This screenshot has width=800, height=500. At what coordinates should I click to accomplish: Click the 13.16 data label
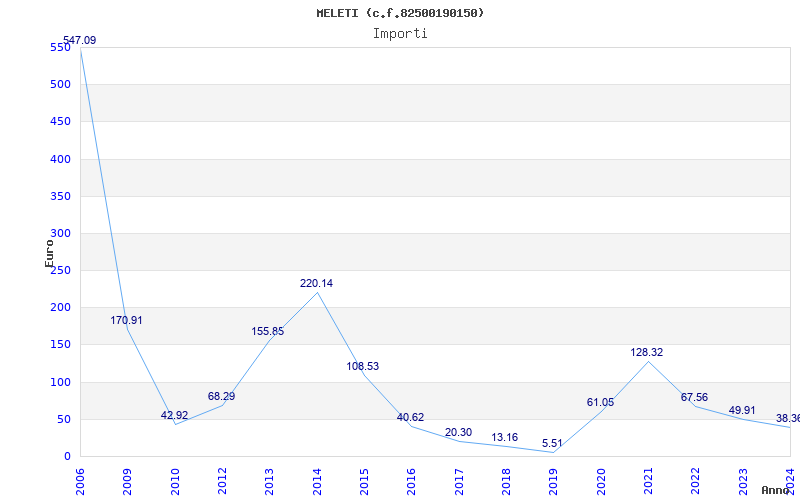click(505, 437)
